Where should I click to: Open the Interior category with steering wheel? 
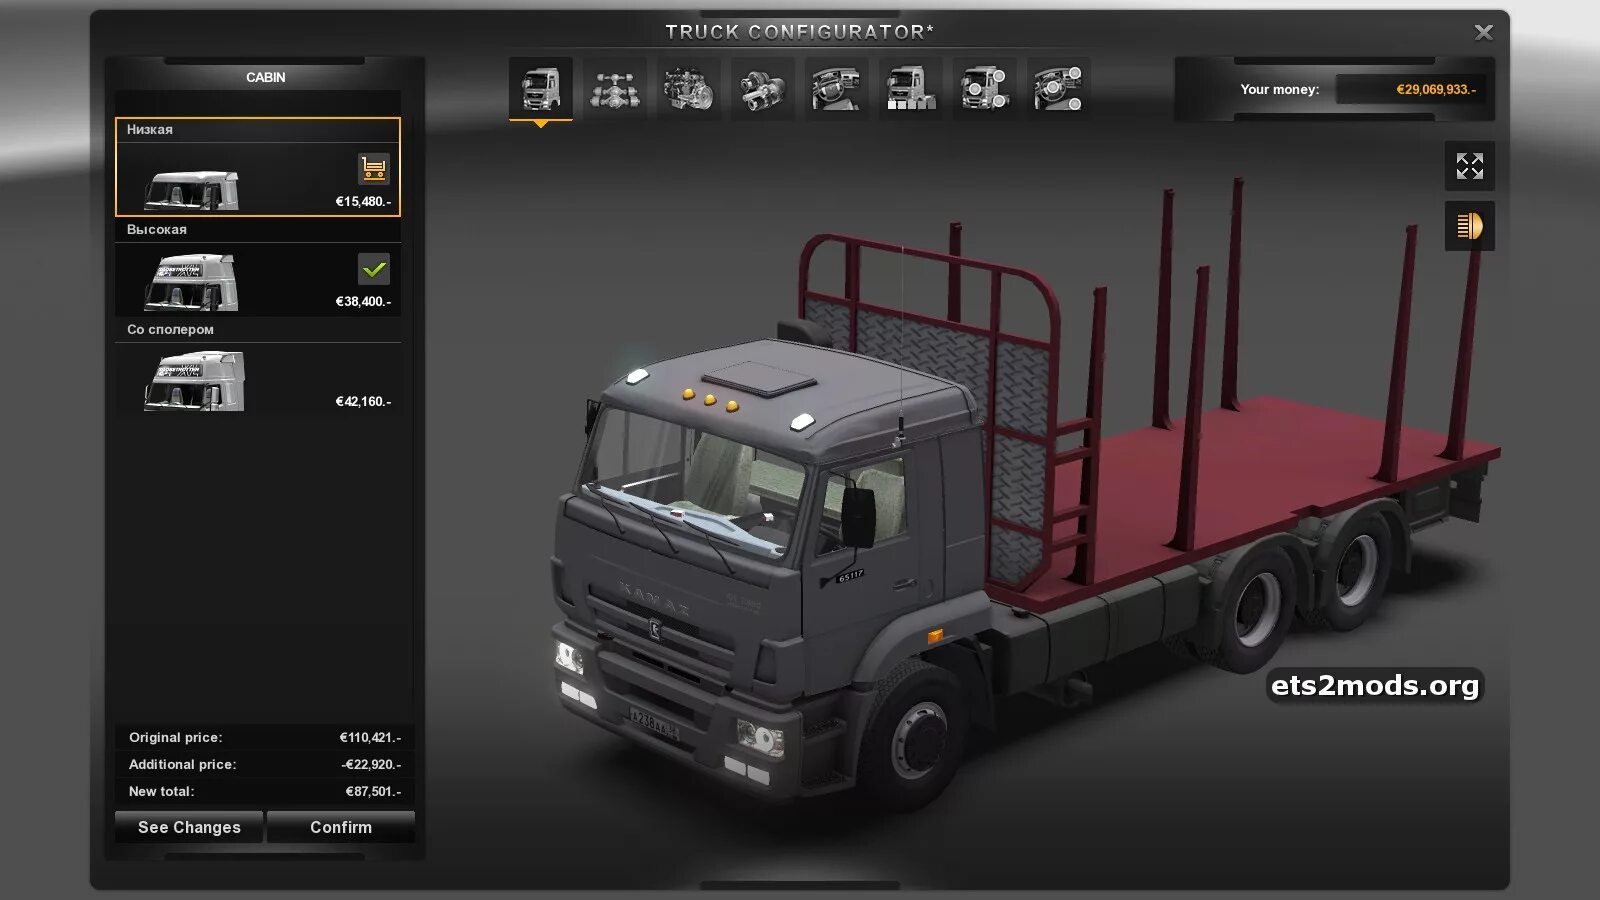click(x=837, y=88)
